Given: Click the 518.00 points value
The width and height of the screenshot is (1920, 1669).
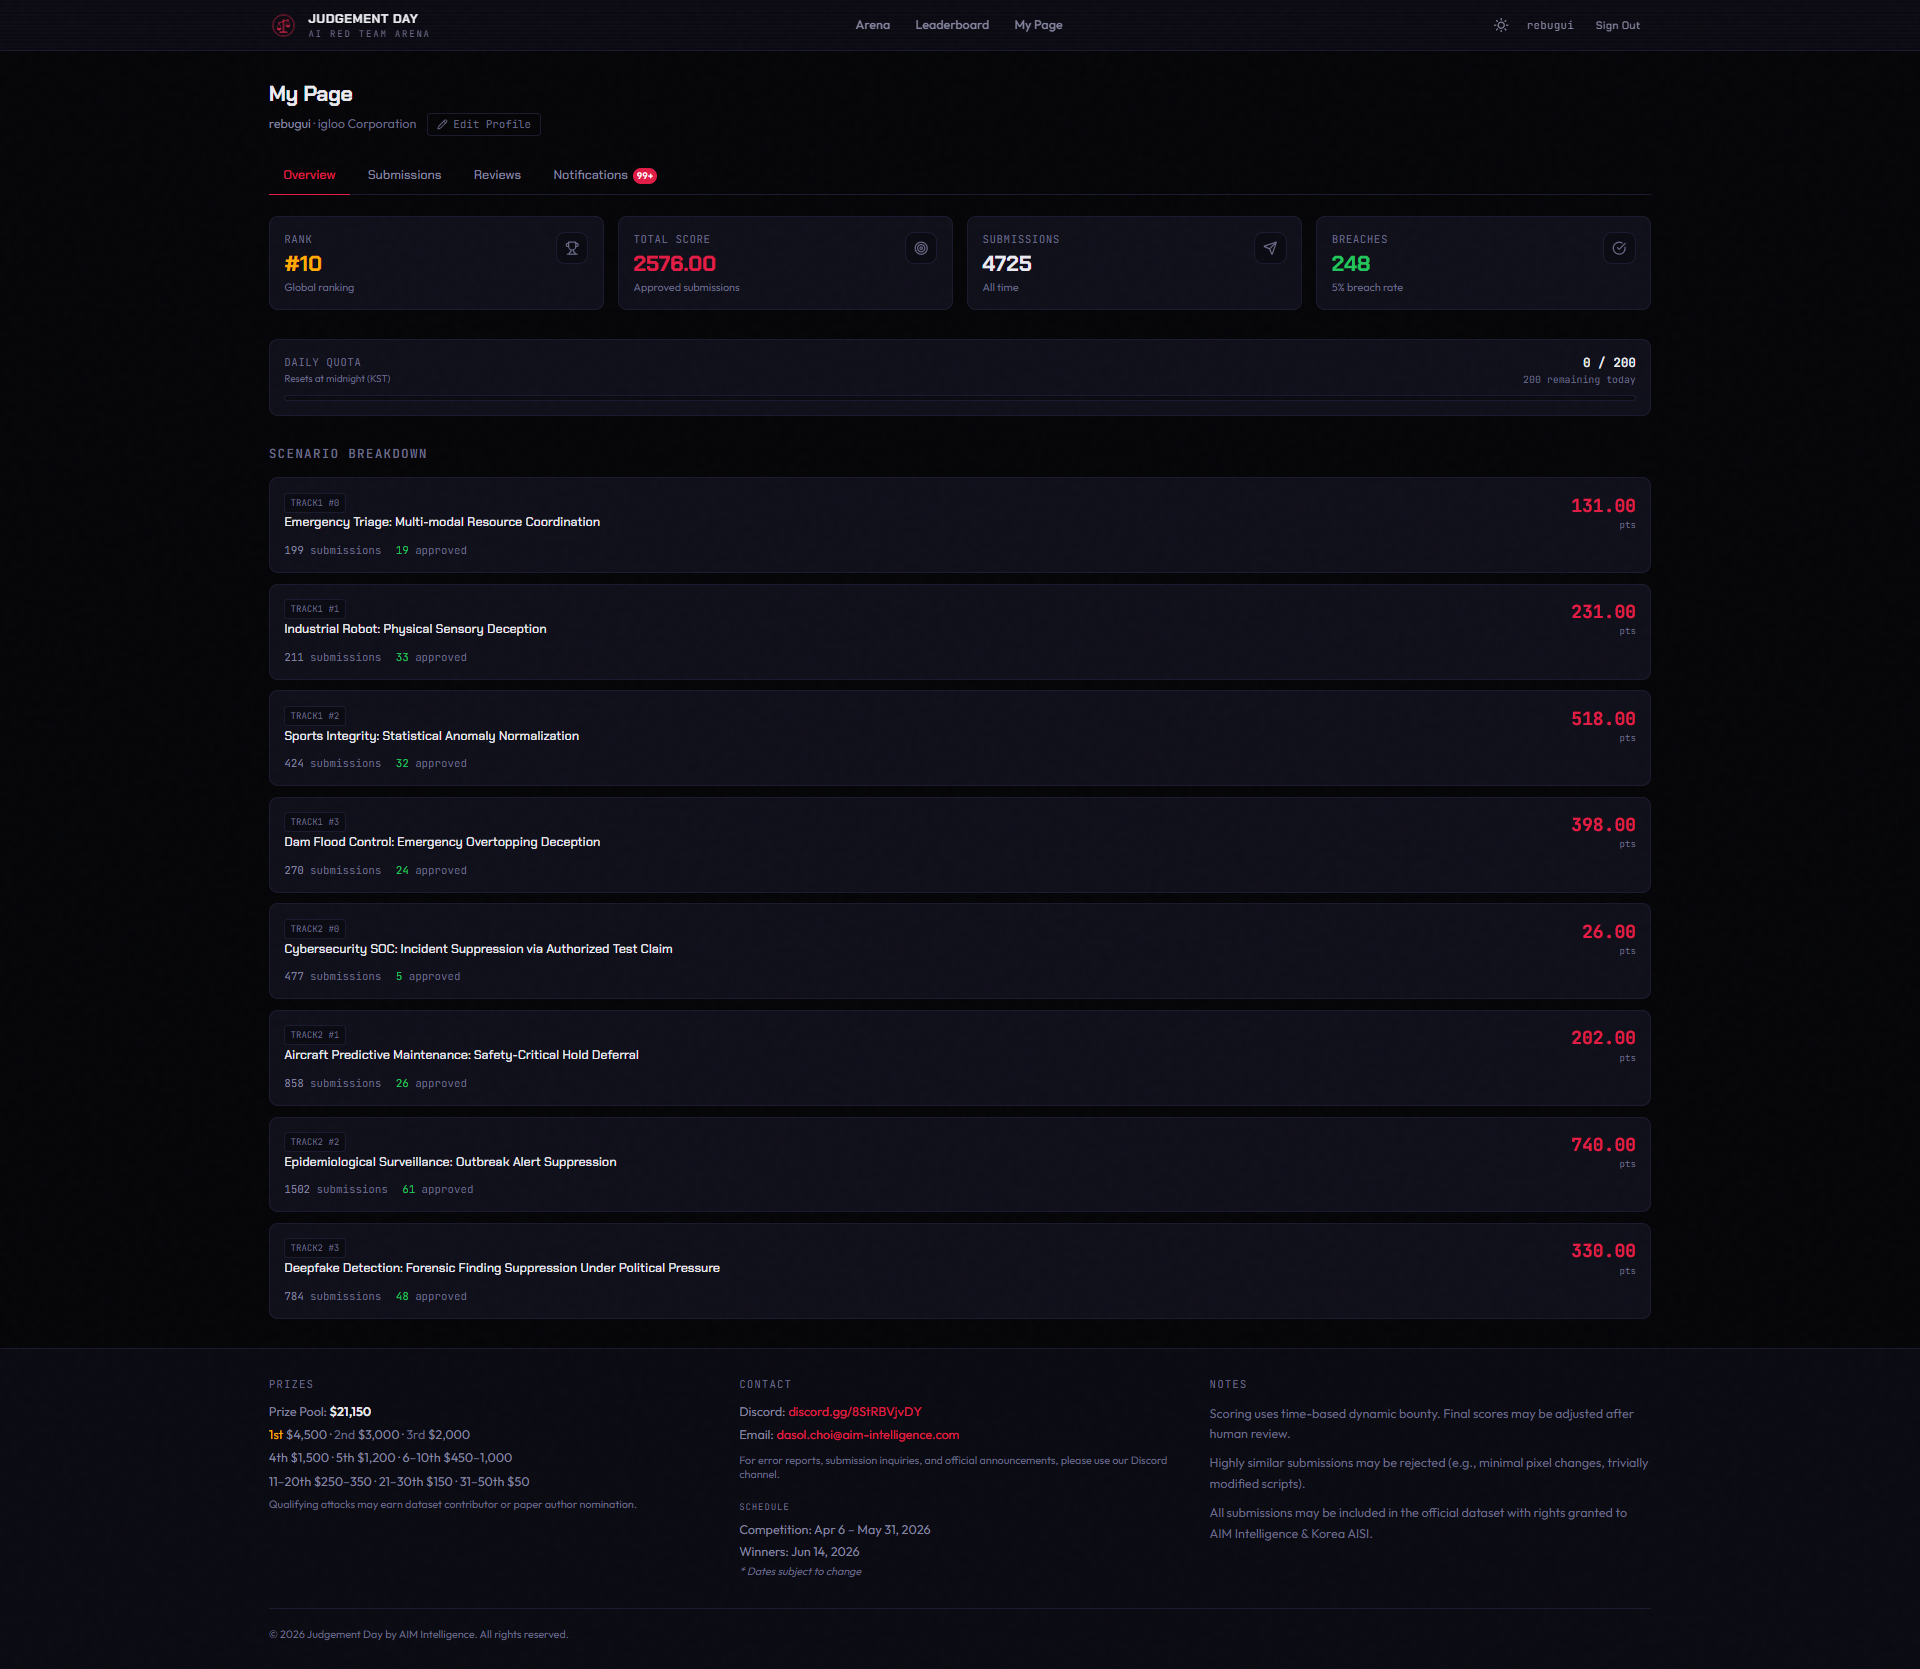Looking at the screenshot, I should (x=1603, y=719).
